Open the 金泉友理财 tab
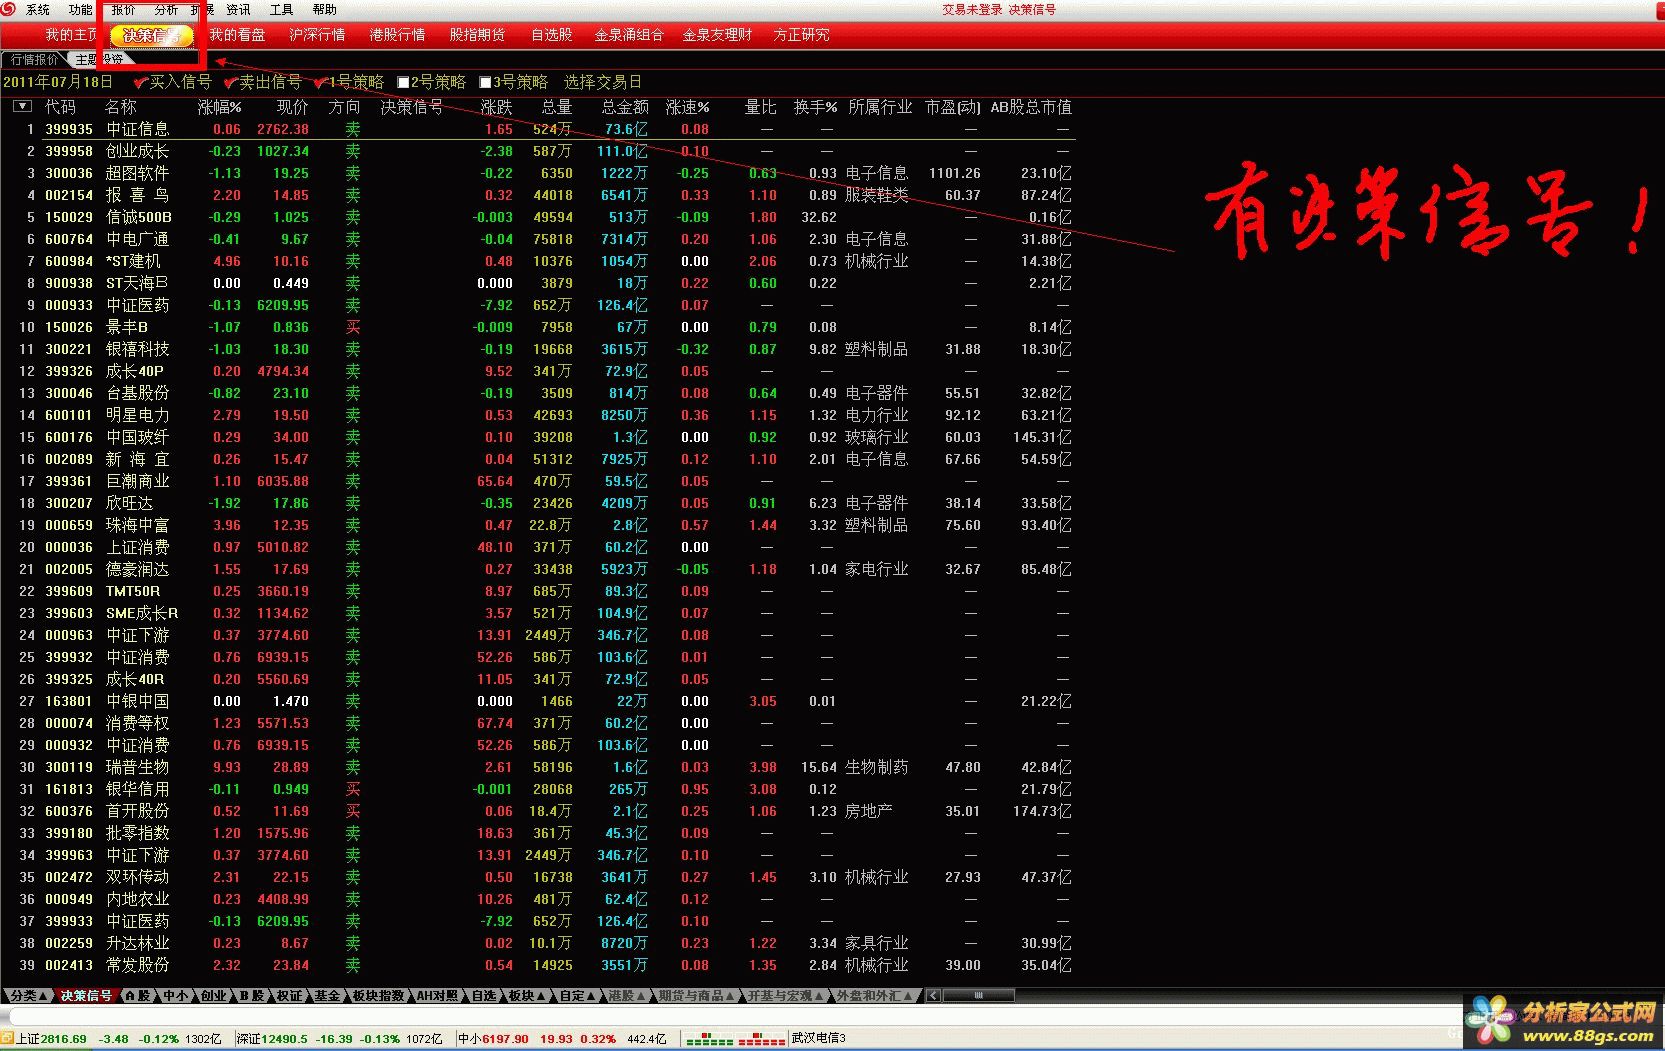The height and width of the screenshot is (1051, 1665). point(717,35)
